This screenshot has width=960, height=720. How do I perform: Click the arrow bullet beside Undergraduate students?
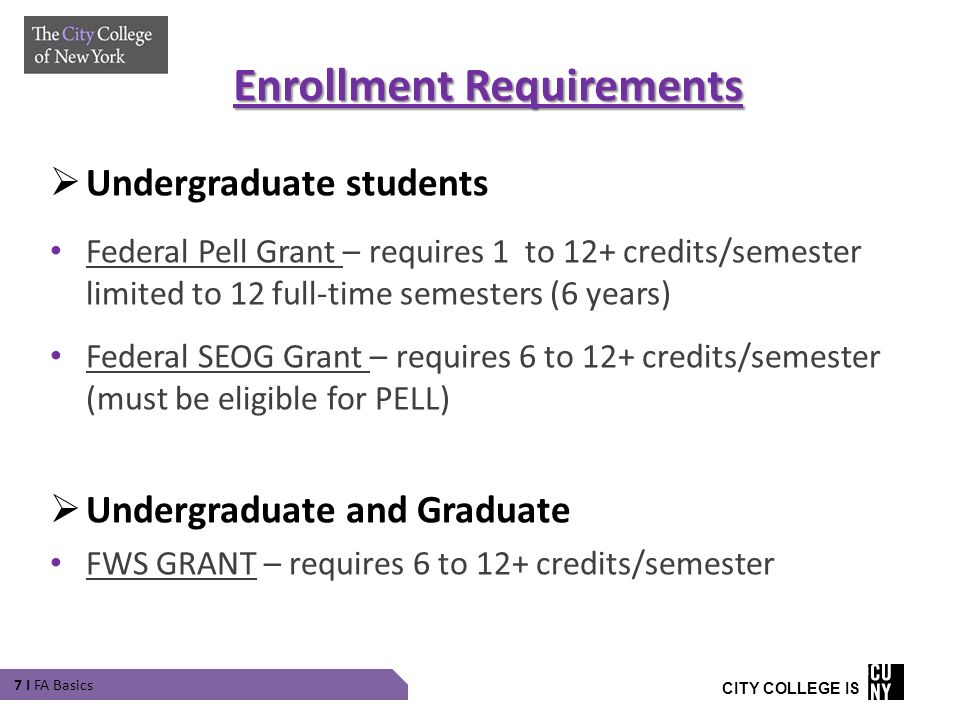click(x=64, y=182)
